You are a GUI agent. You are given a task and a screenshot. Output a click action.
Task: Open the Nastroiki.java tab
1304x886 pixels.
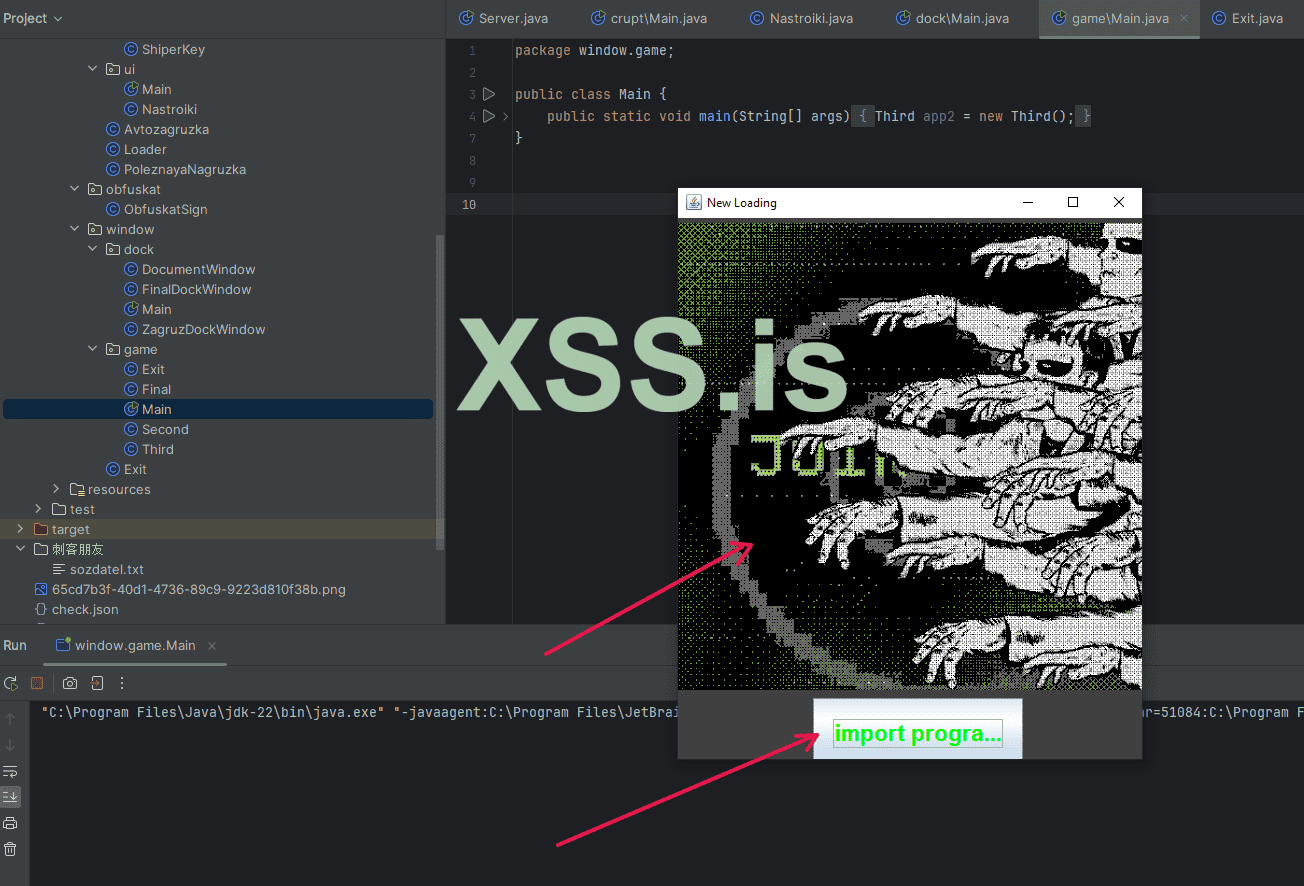(x=800, y=18)
